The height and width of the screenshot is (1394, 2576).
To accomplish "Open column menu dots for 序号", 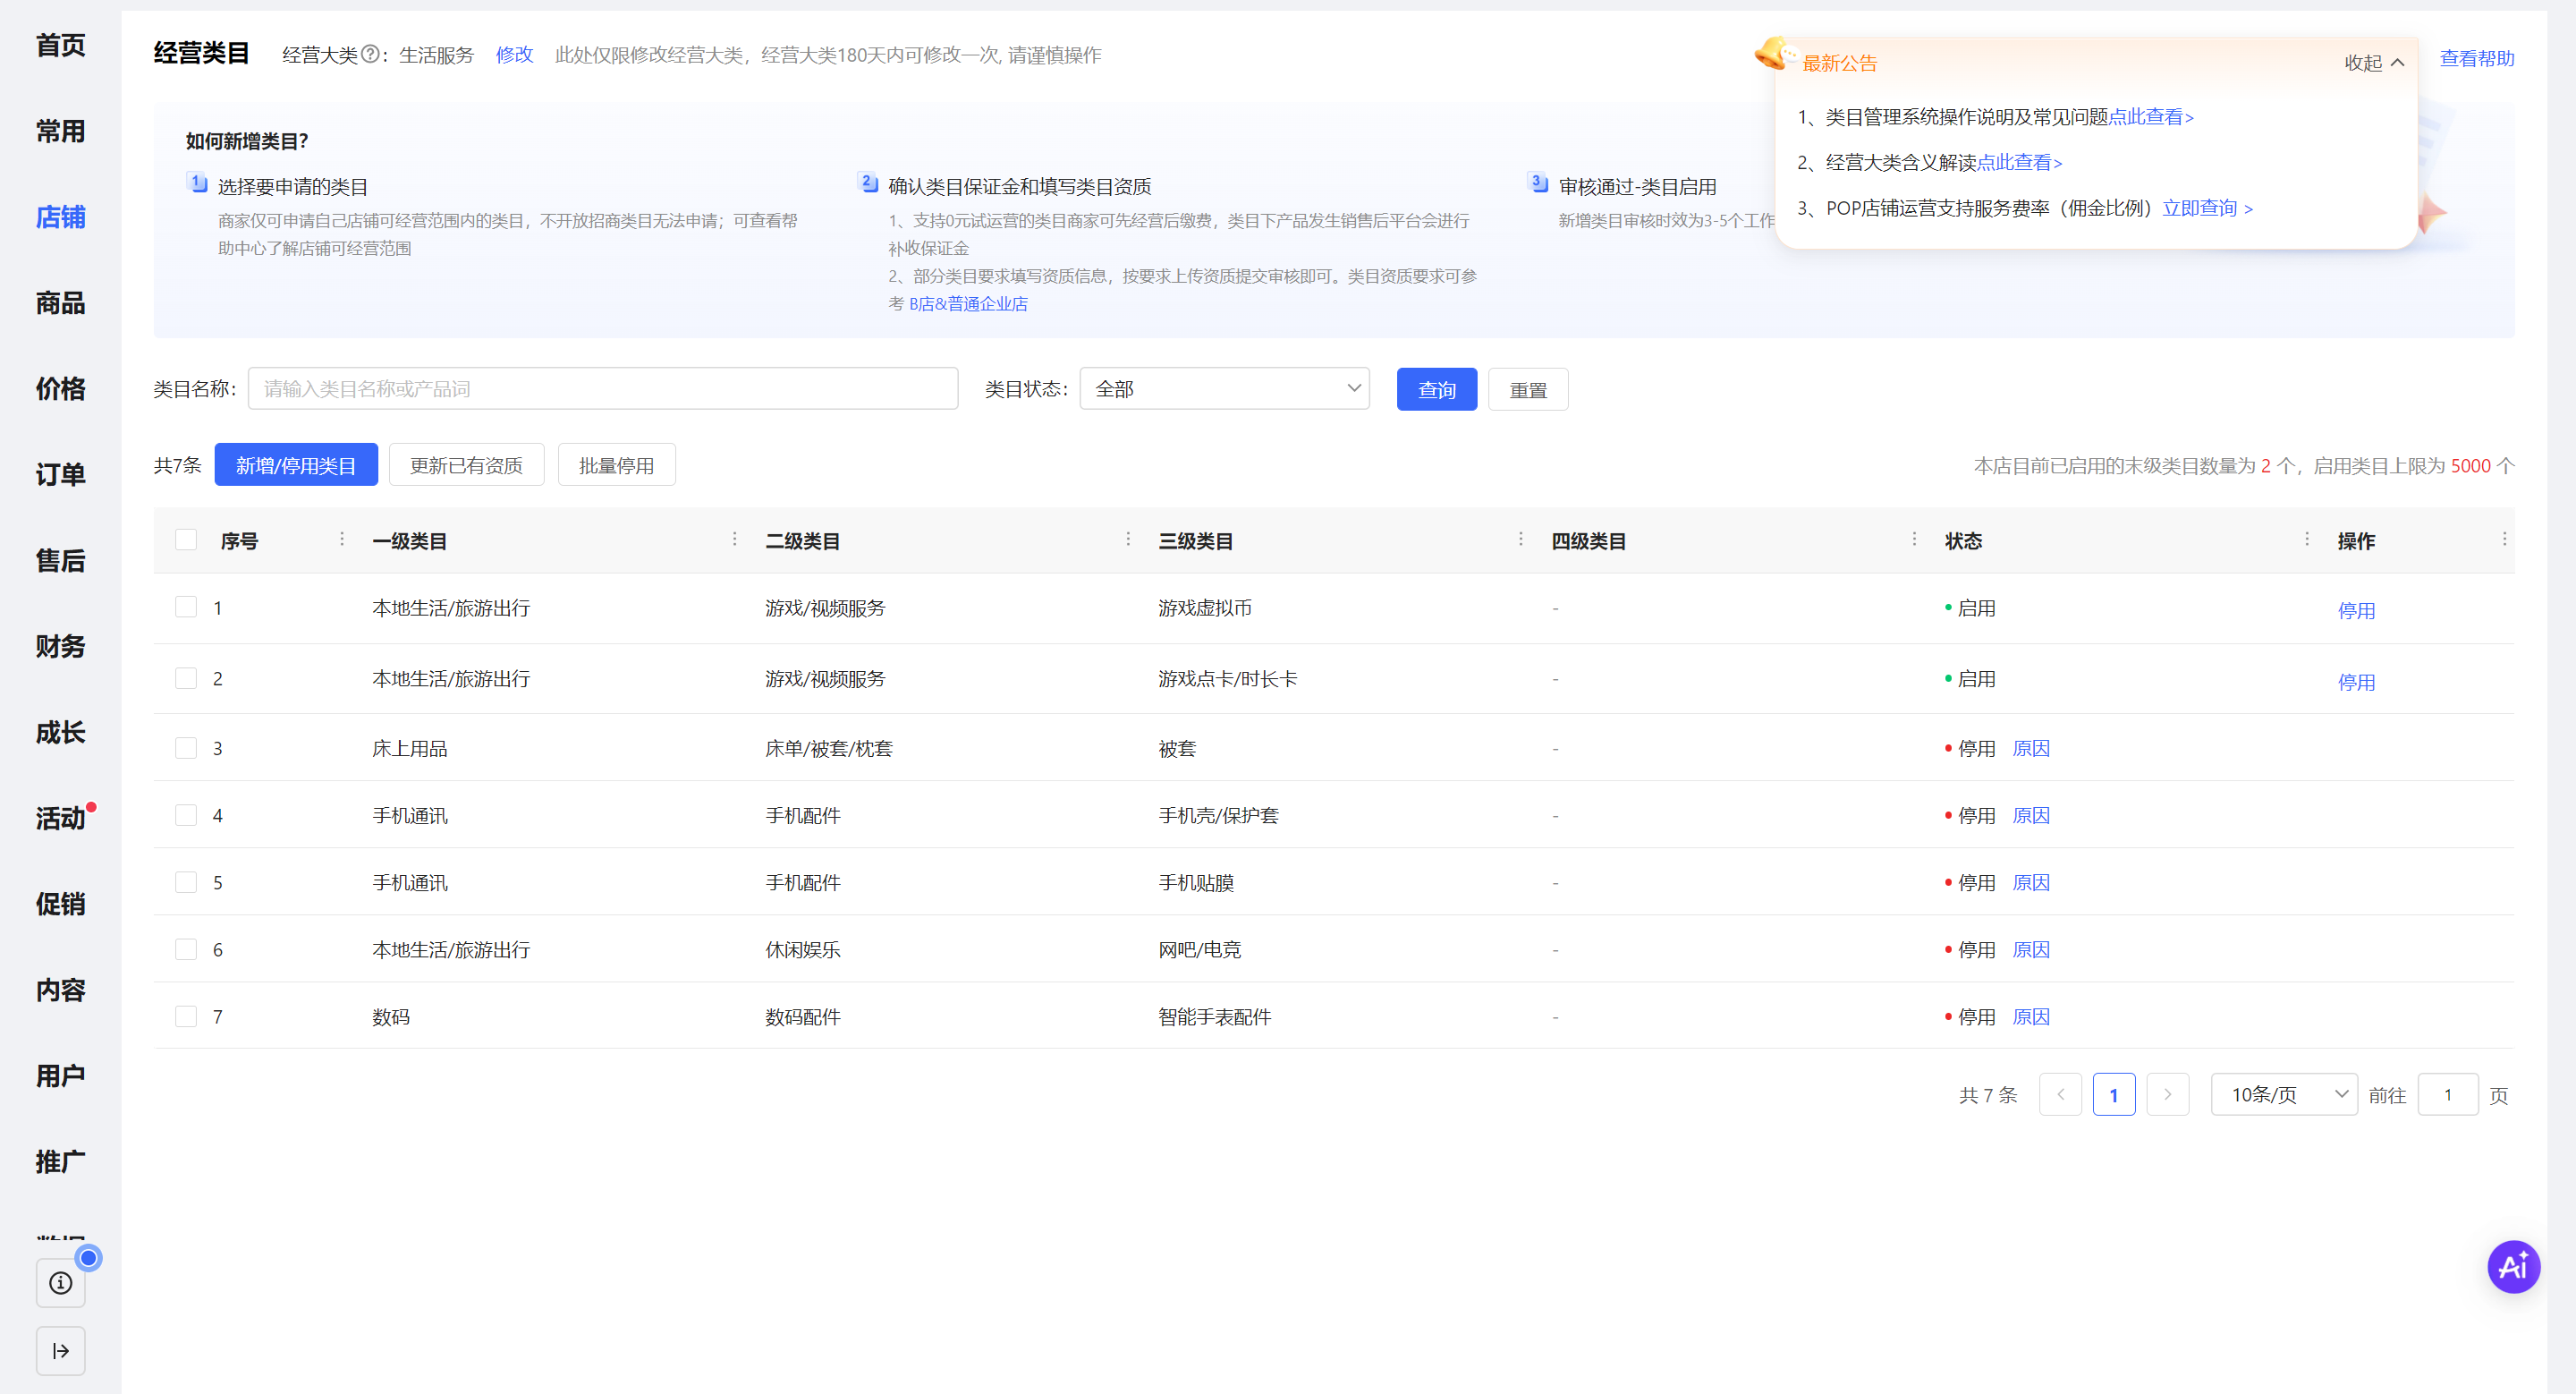I will [x=342, y=539].
